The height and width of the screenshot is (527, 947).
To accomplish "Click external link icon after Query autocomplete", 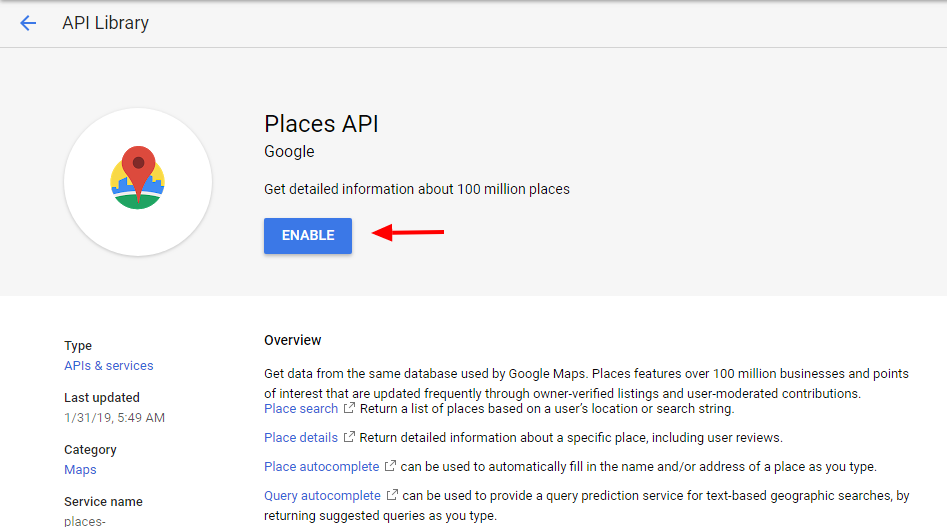I will click(392, 494).
